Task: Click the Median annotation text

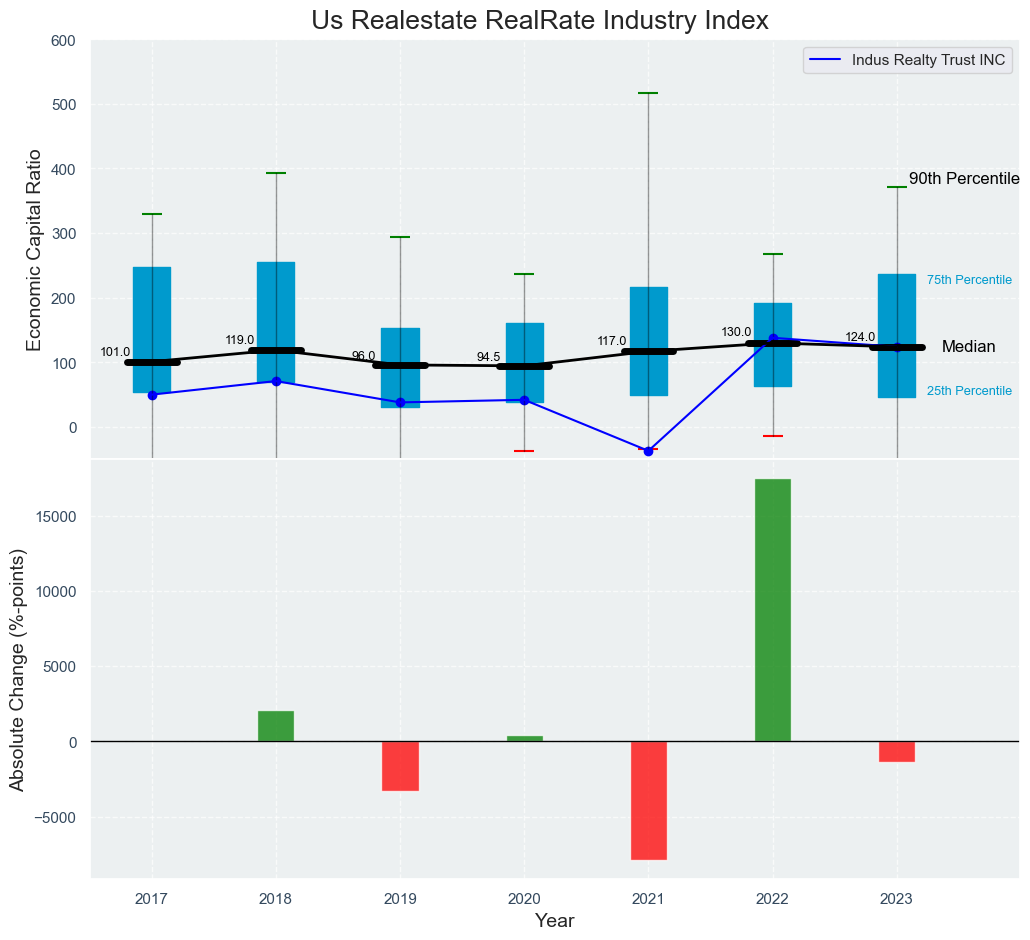Action: 968,347
